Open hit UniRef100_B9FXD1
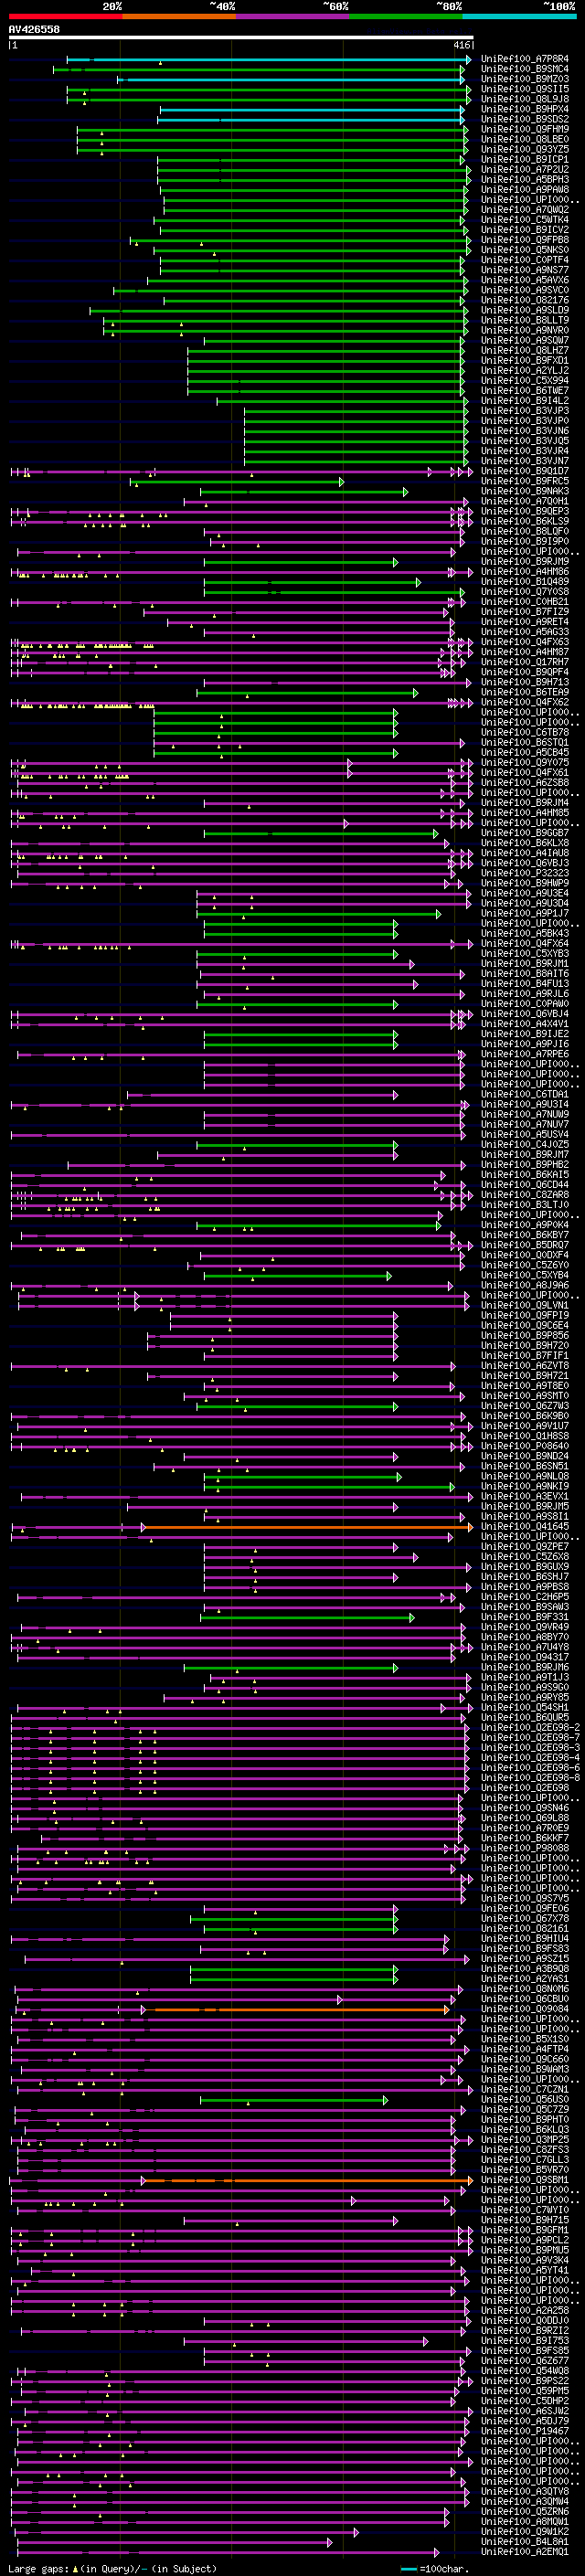 pos(525,360)
